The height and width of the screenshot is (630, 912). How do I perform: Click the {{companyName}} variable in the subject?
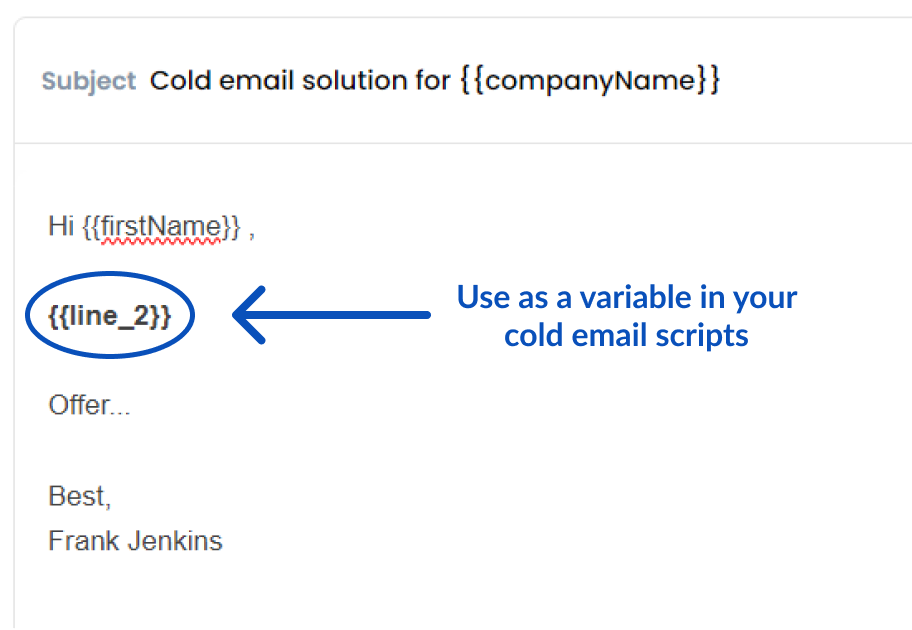tap(590, 81)
